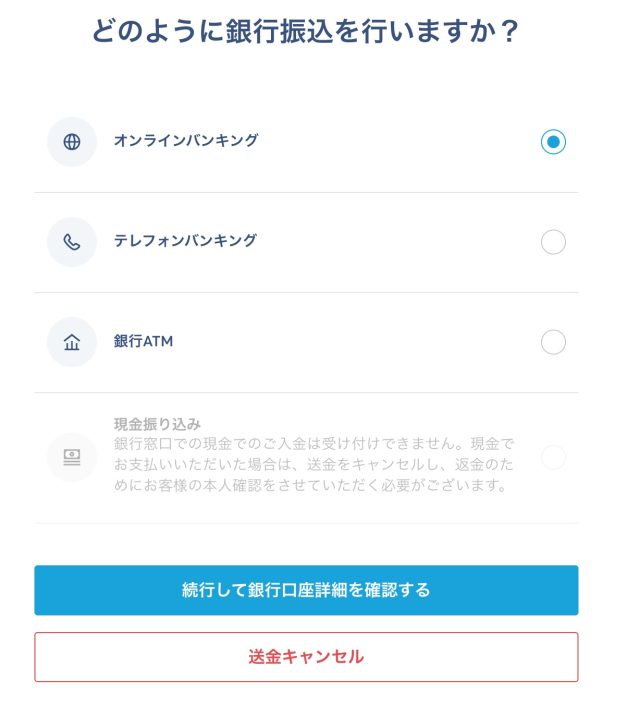Click the オンラインバンキング option label
The width and height of the screenshot is (640, 703).
pos(186,141)
